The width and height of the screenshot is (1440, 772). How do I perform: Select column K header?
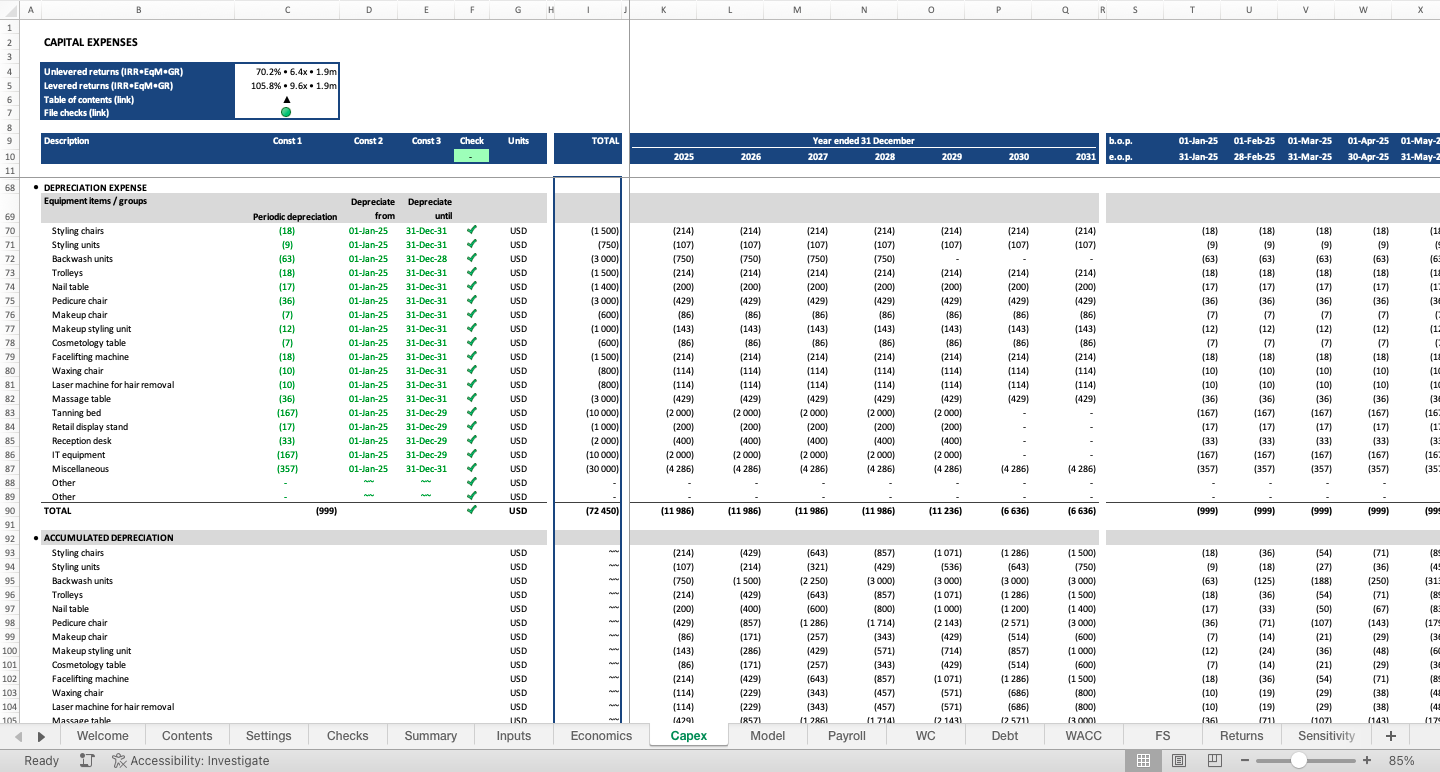point(664,10)
